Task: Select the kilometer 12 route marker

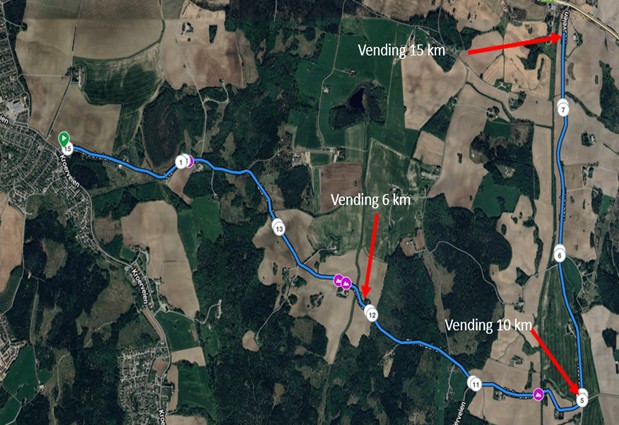Action: [x=372, y=315]
